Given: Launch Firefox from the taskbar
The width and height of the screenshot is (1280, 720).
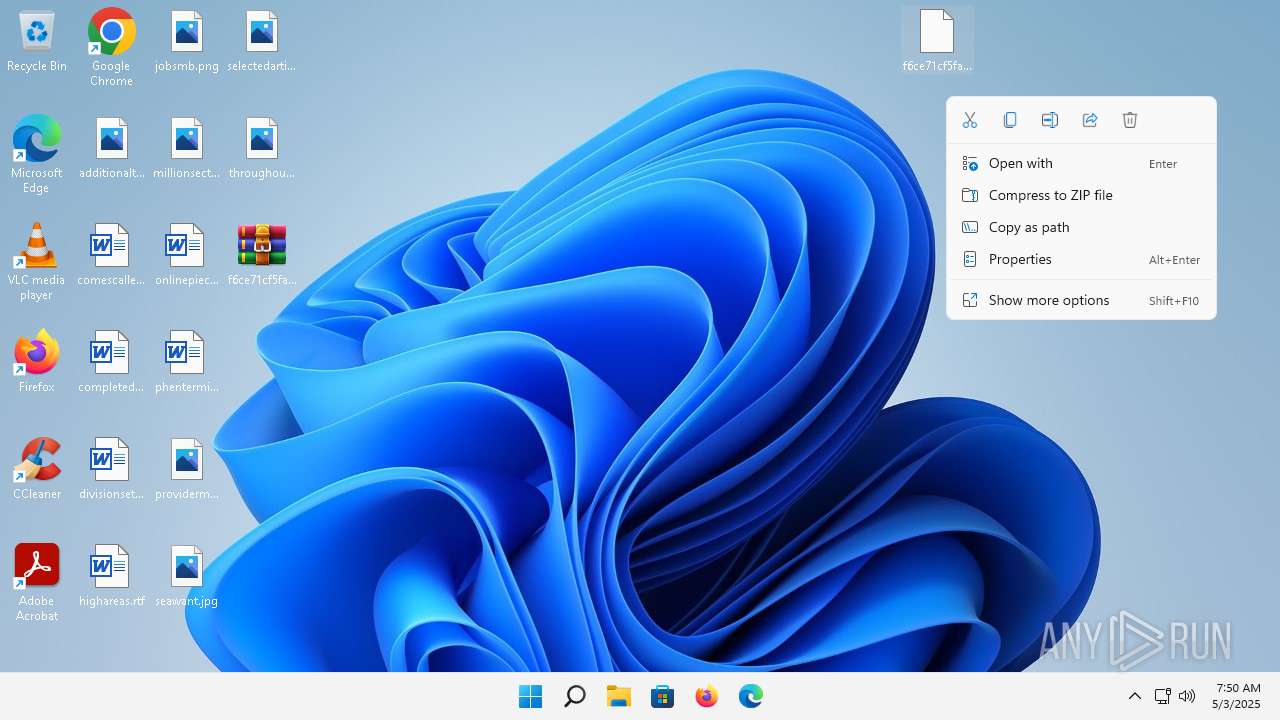Looking at the screenshot, I should [x=707, y=696].
